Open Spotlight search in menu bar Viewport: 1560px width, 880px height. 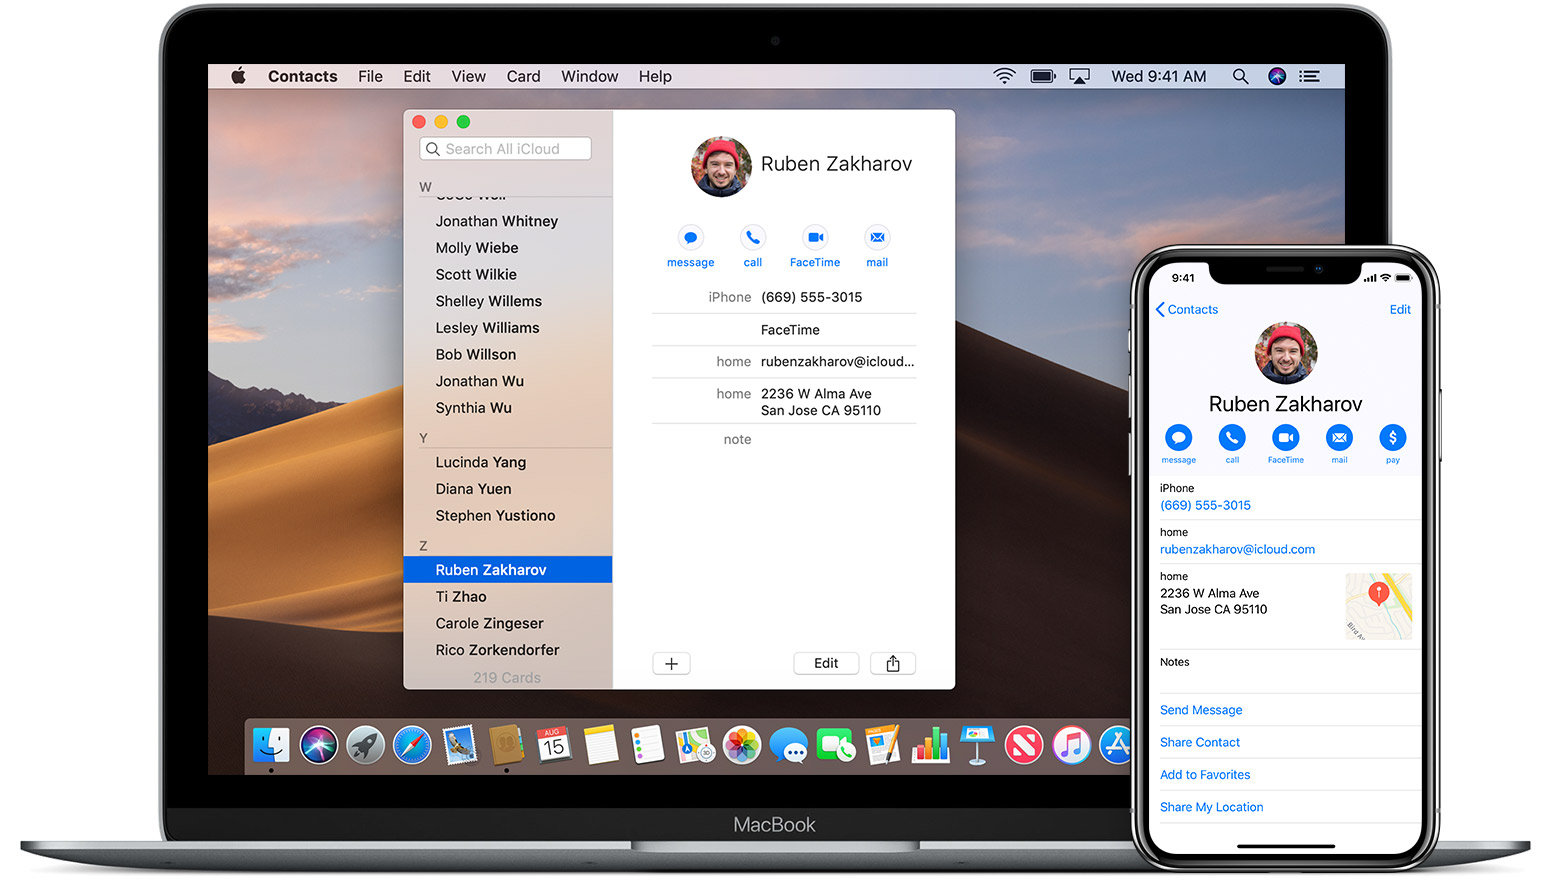1240,77
